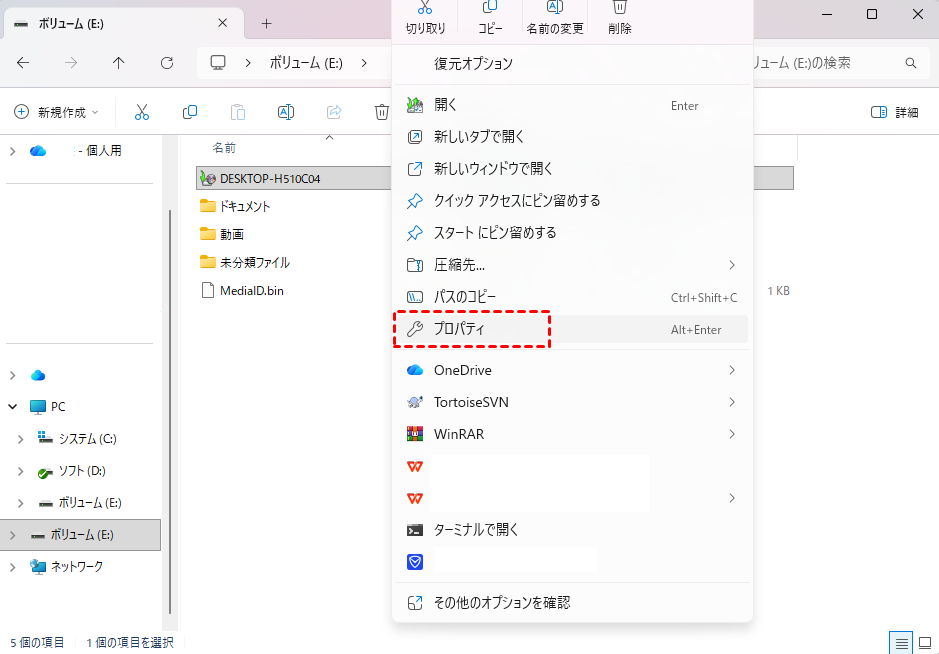Click the copy icon in context menu
This screenshot has height=654, width=939.
pos(490,8)
